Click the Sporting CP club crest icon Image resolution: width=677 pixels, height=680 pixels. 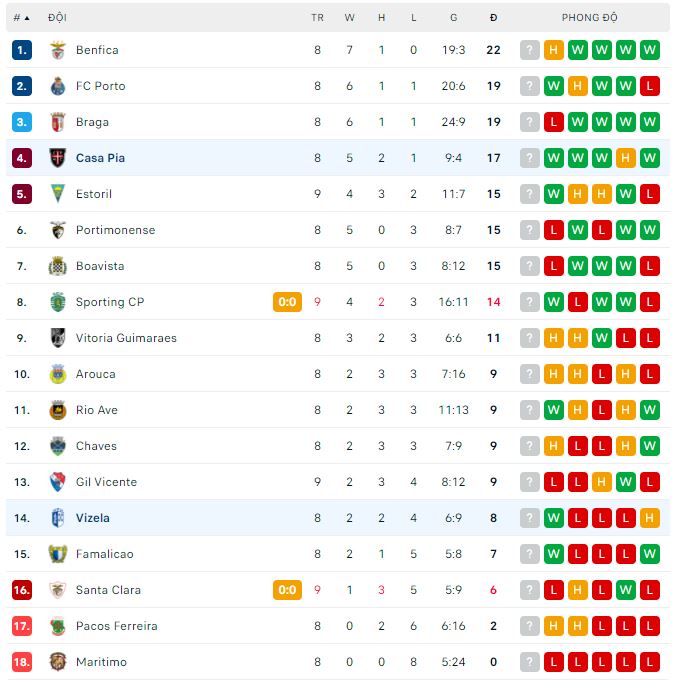57,302
